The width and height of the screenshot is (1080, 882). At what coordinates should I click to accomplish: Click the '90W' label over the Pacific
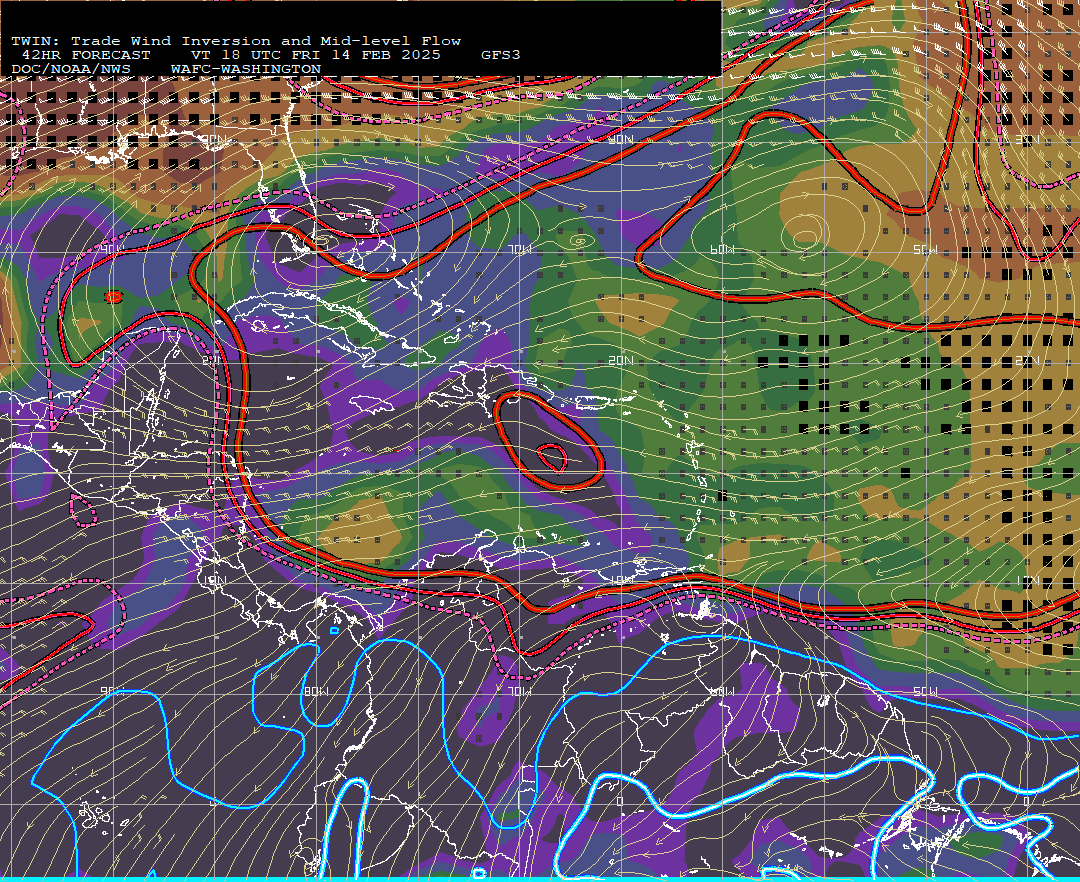coord(112,691)
